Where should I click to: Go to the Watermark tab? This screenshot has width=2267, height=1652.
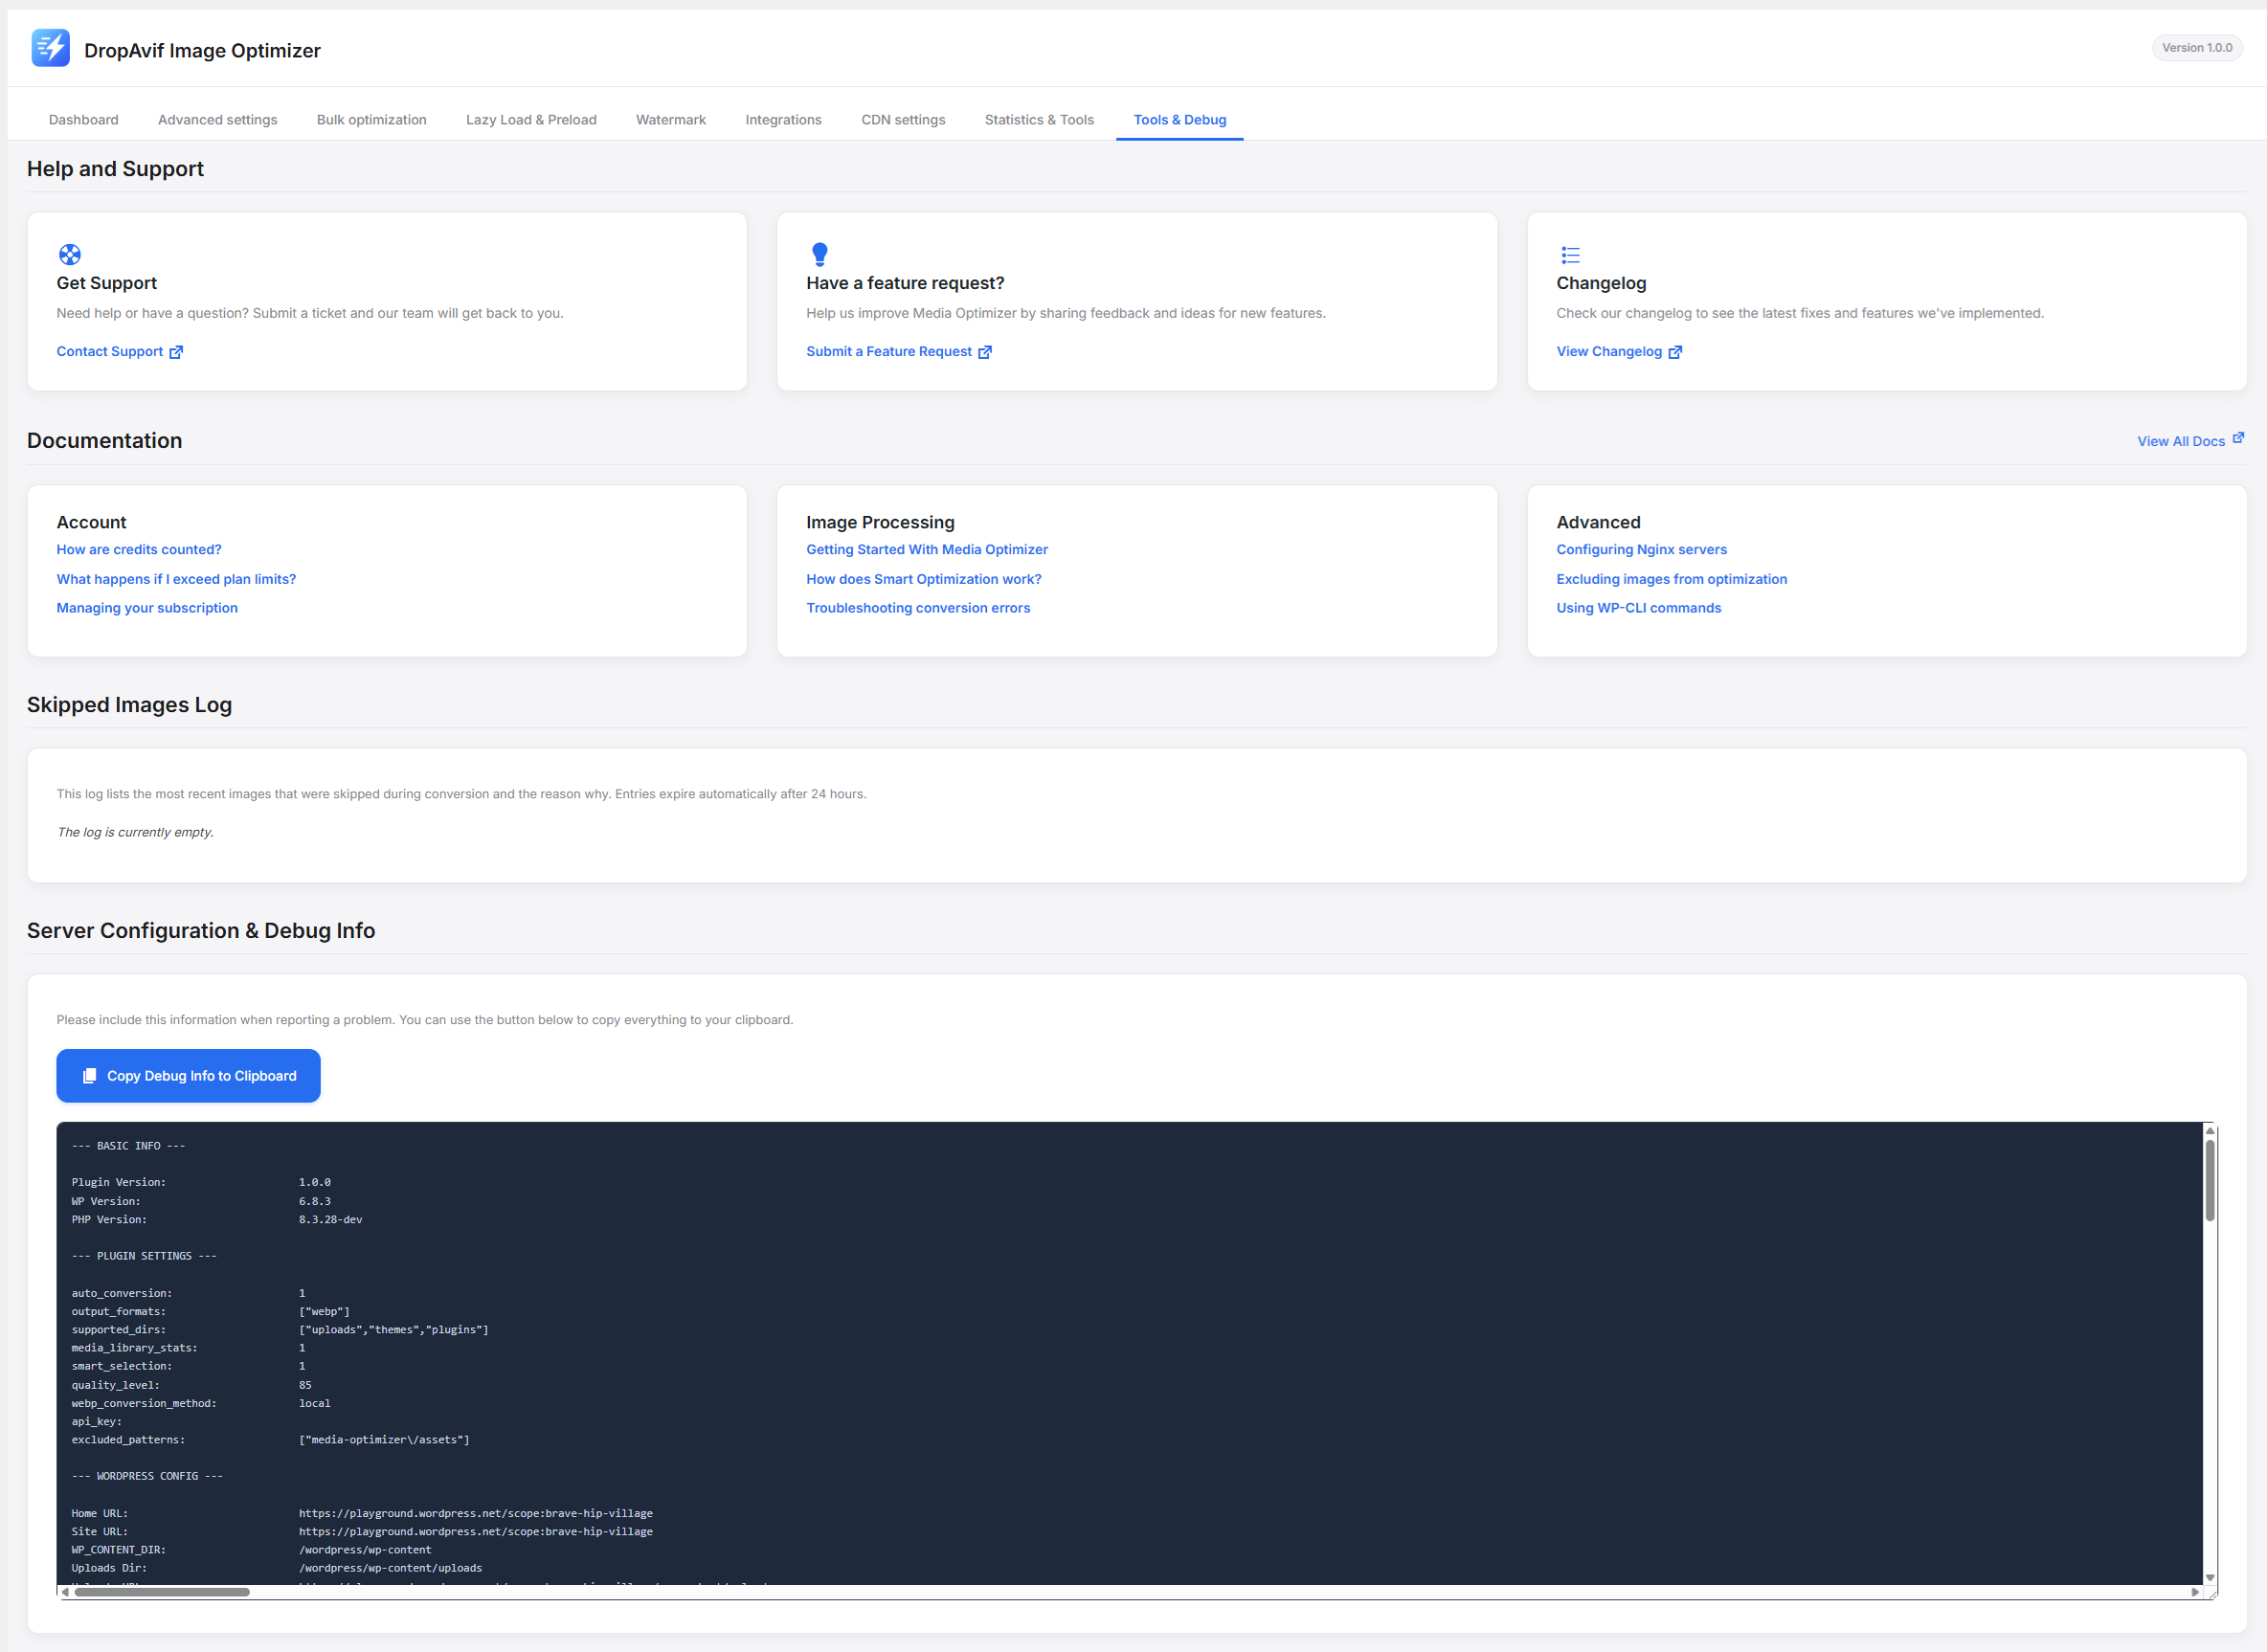click(x=670, y=120)
